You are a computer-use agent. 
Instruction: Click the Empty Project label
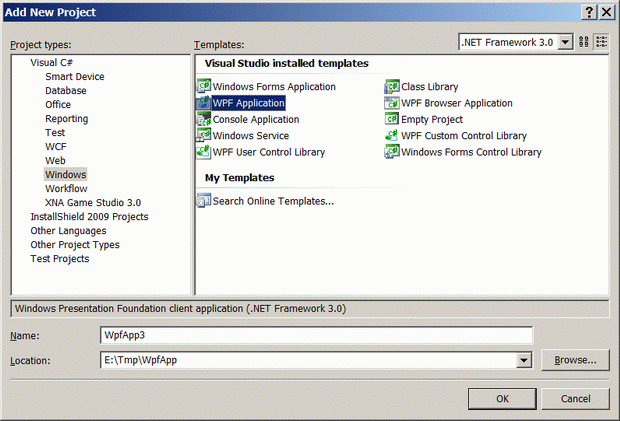tap(432, 119)
